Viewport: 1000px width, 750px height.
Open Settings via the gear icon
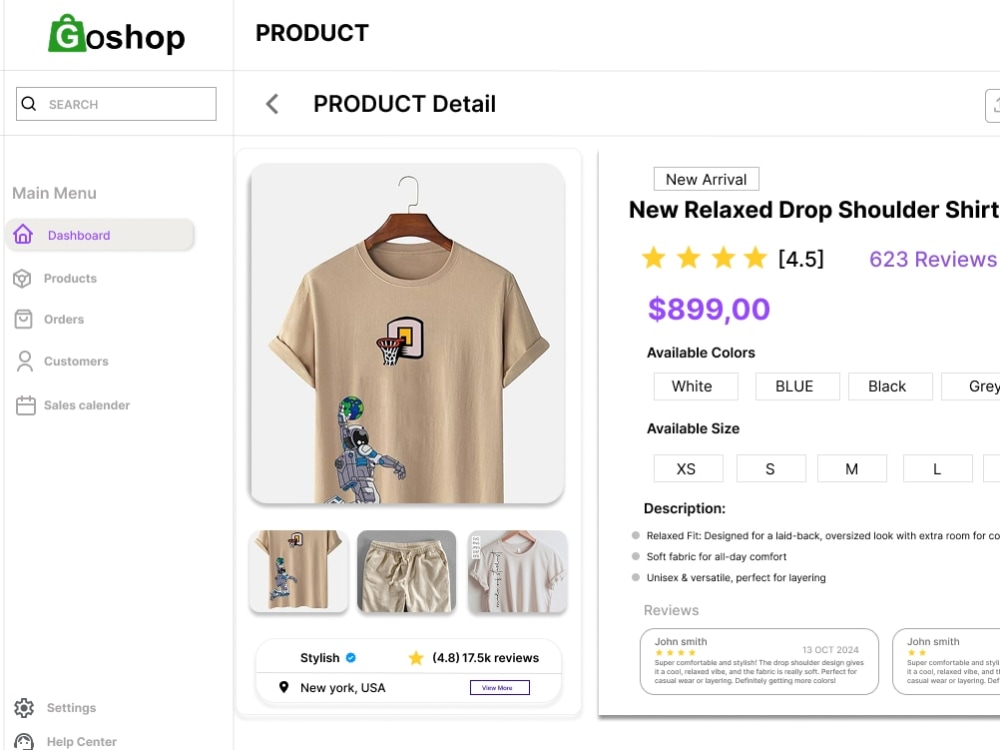point(24,707)
